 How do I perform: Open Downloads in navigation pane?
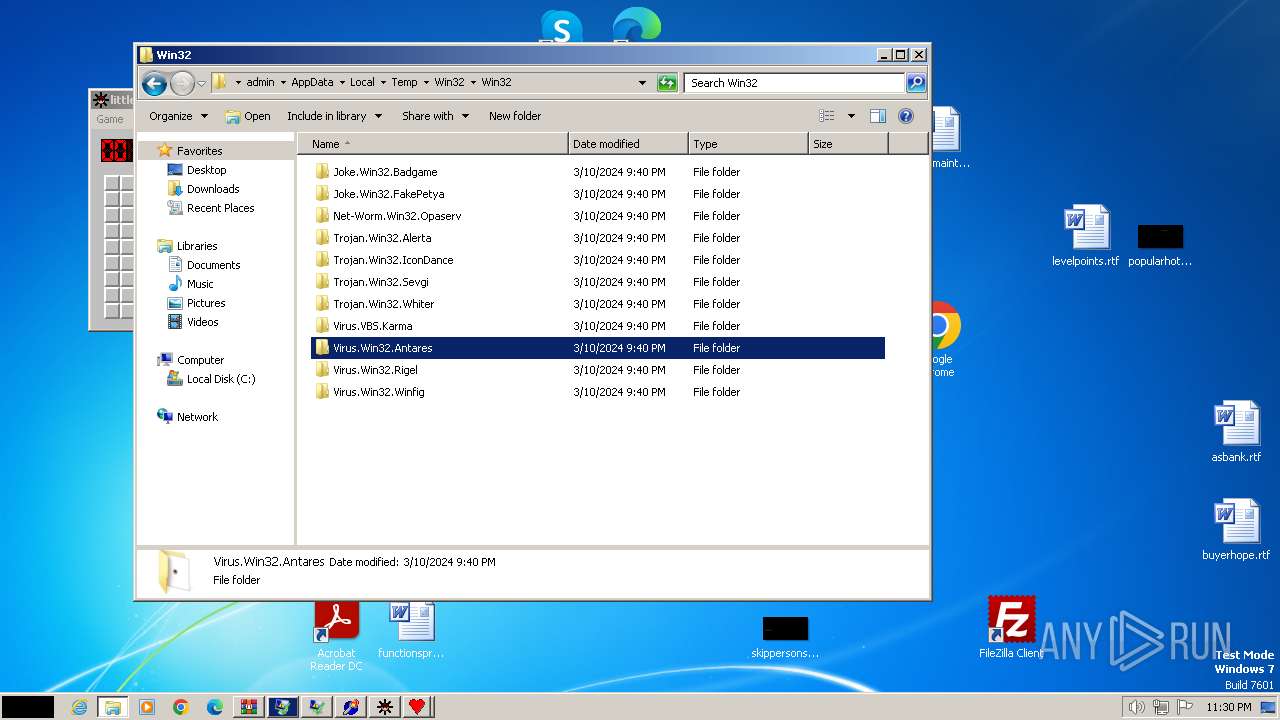pyautogui.click(x=212, y=189)
